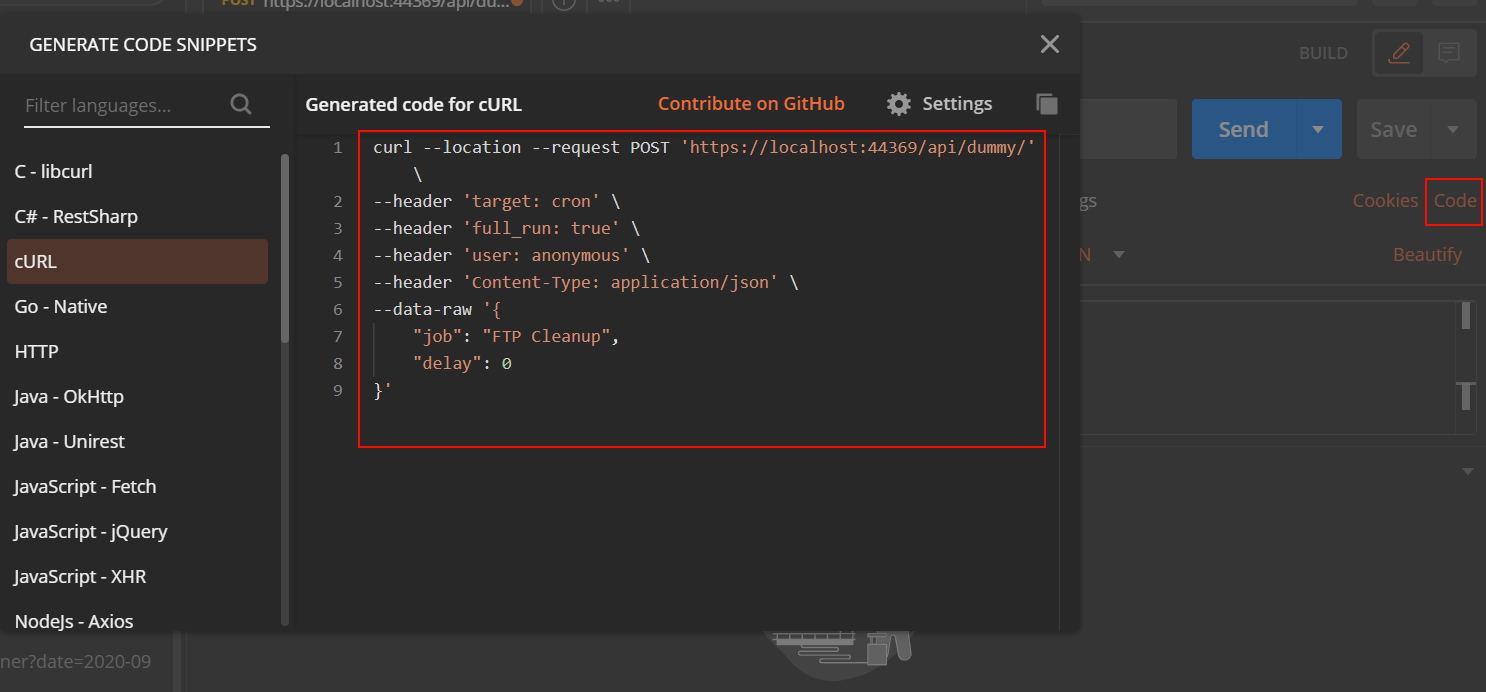
Task: Copy the generated cURL snippet to clipboard
Action: click(x=1047, y=104)
